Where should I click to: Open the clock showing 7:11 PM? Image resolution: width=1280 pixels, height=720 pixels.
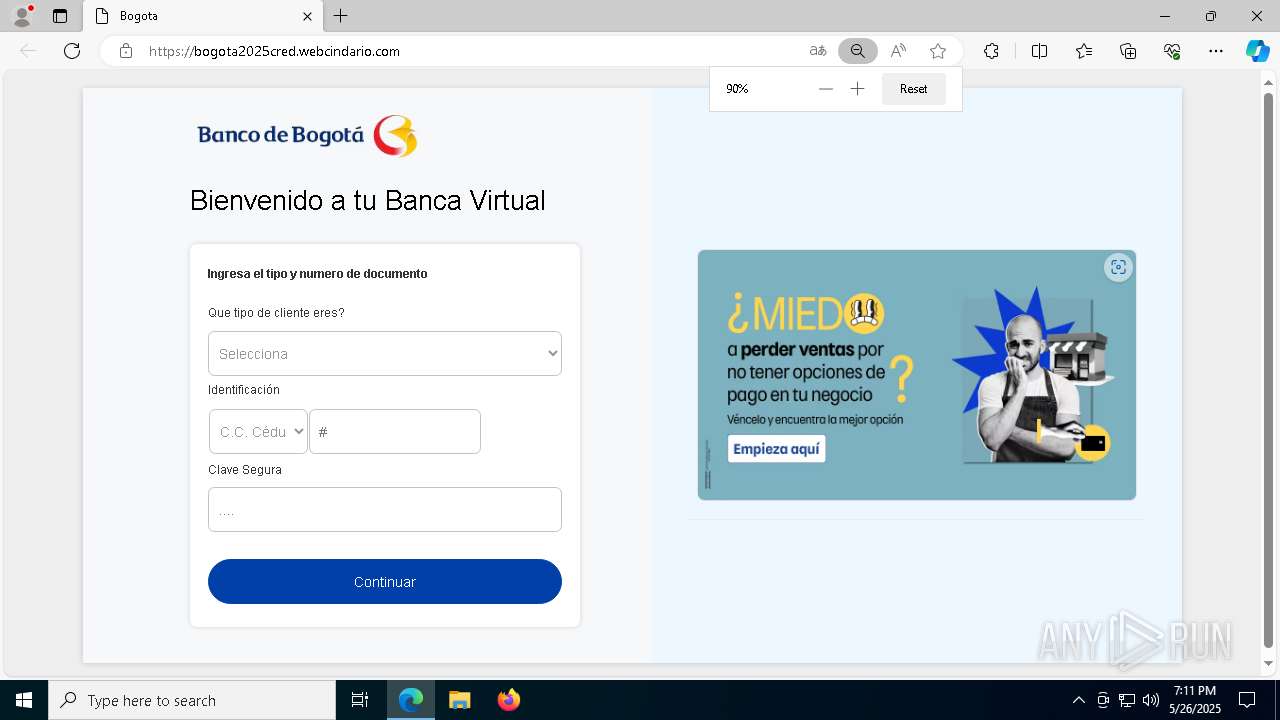point(1195,700)
